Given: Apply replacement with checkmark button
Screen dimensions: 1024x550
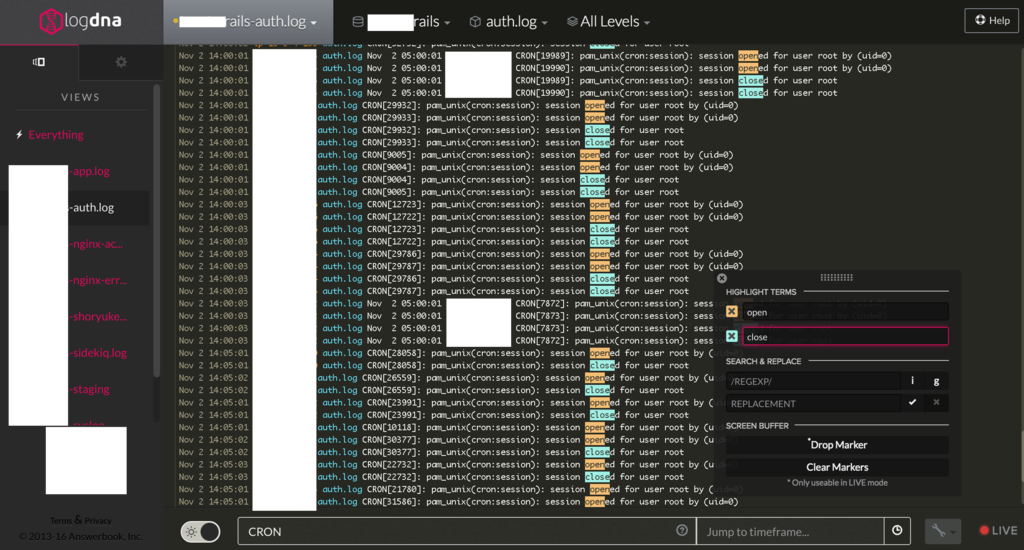Looking at the screenshot, I should coord(912,403).
